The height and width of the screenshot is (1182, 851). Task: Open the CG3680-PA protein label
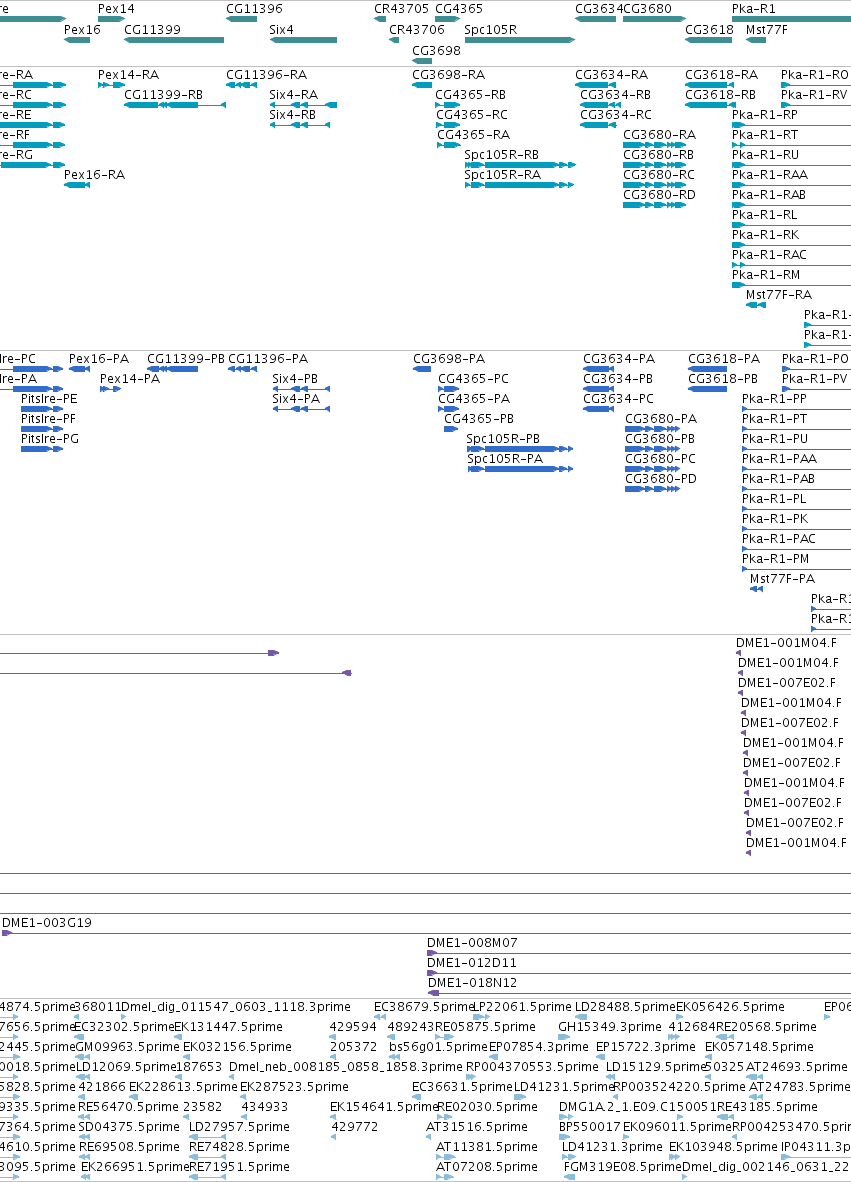(661, 419)
